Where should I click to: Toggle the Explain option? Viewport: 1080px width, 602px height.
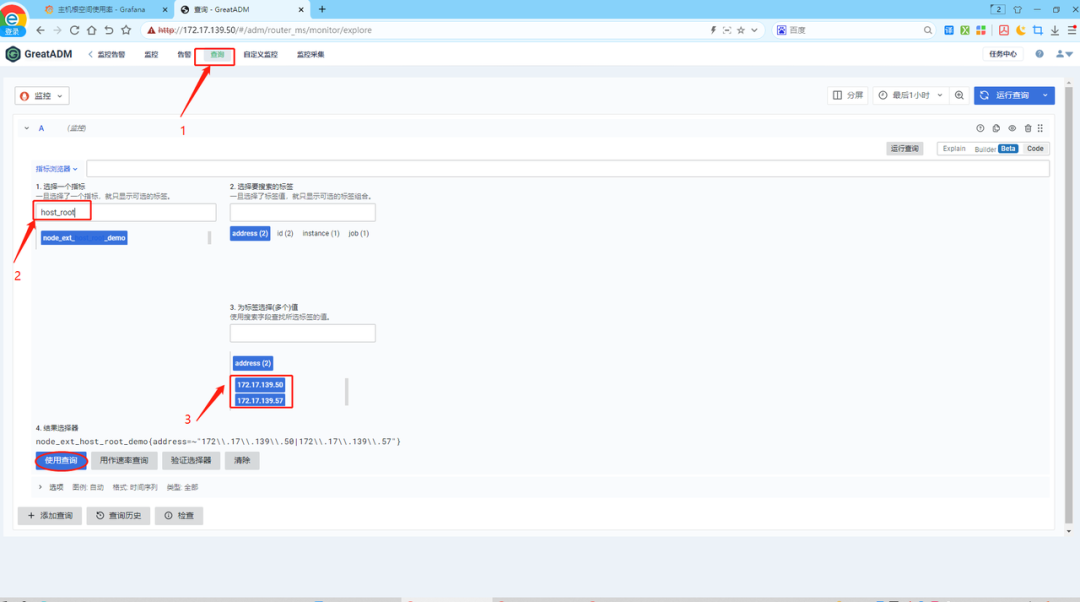(x=954, y=148)
